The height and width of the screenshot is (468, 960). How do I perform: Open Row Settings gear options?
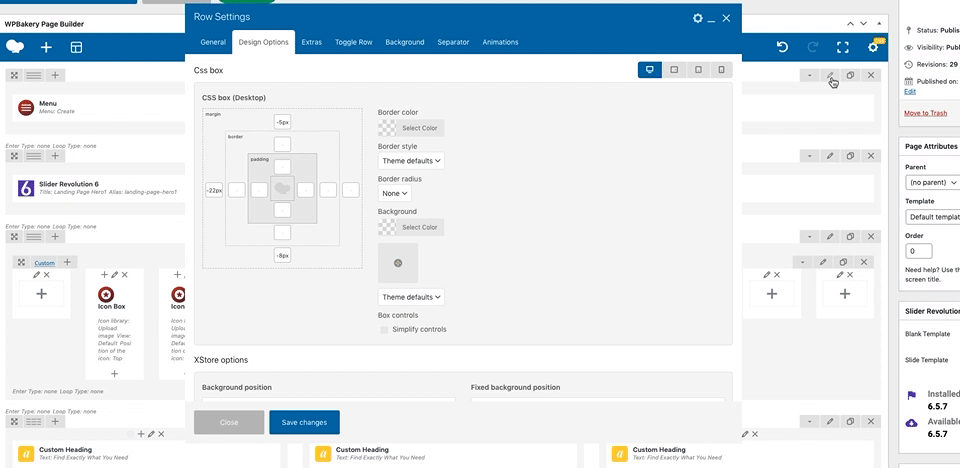pos(697,18)
